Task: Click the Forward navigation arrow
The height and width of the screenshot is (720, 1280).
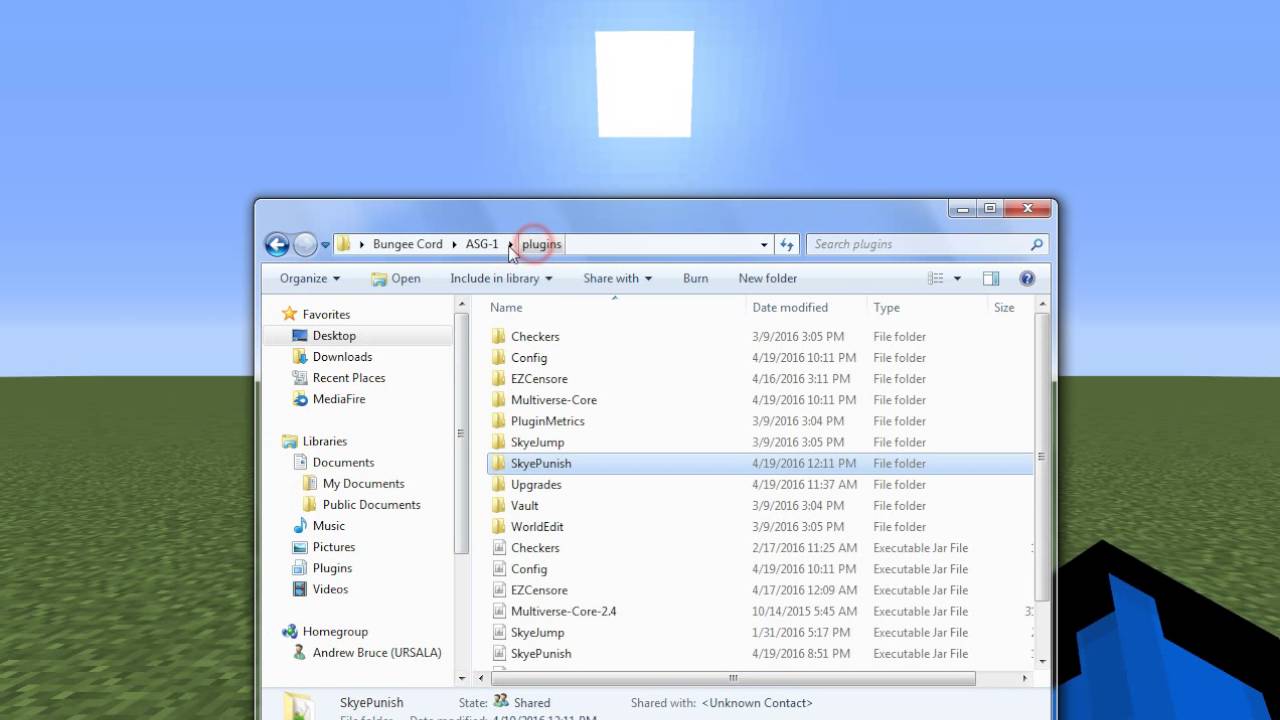Action: click(305, 244)
